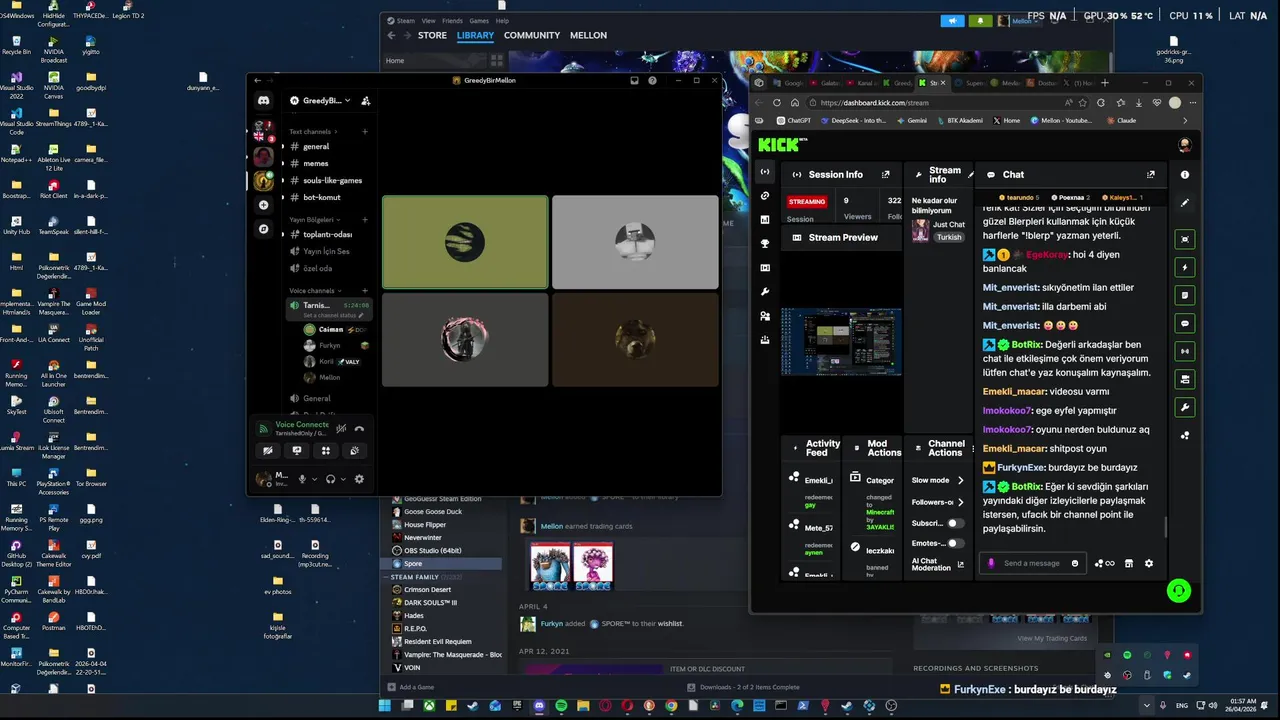Open Kick right sidebar info icon
The width and height of the screenshot is (1280, 720).
pyautogui.click(x=1185, y=174)
